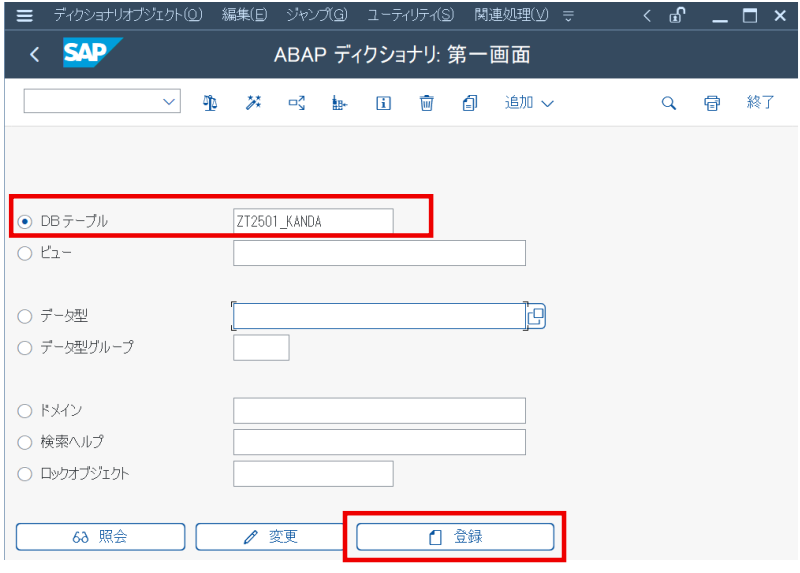The width and height of the screenshot is (800, 573).
Task: Click the ロックオブジェクト input field
Action: 313,474
